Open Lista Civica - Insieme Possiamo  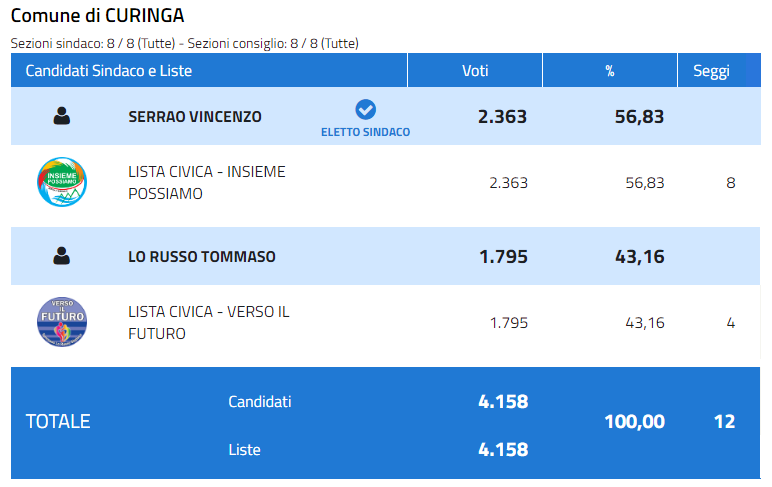point(207,183)
